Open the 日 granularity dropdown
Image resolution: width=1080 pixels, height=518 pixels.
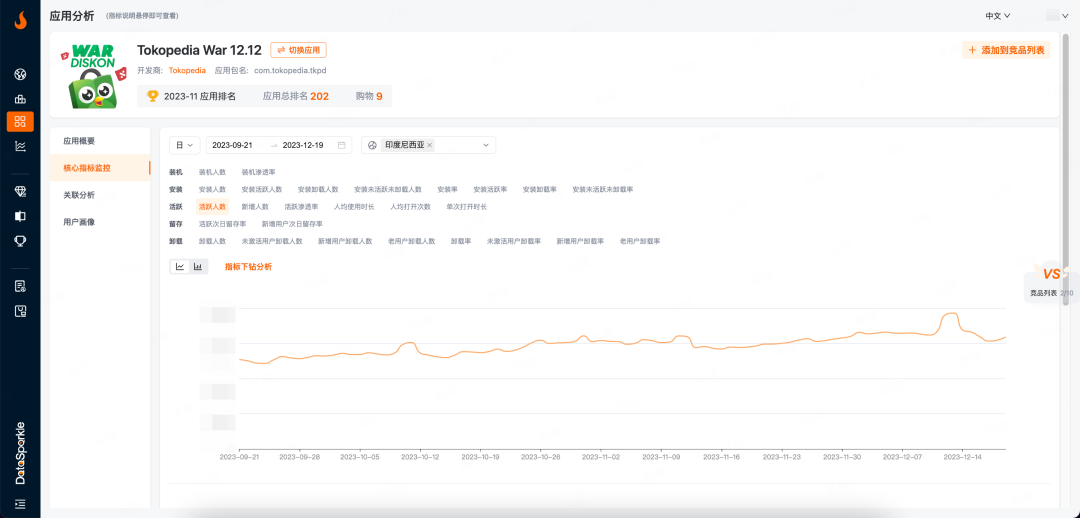(x=185, y=145)
